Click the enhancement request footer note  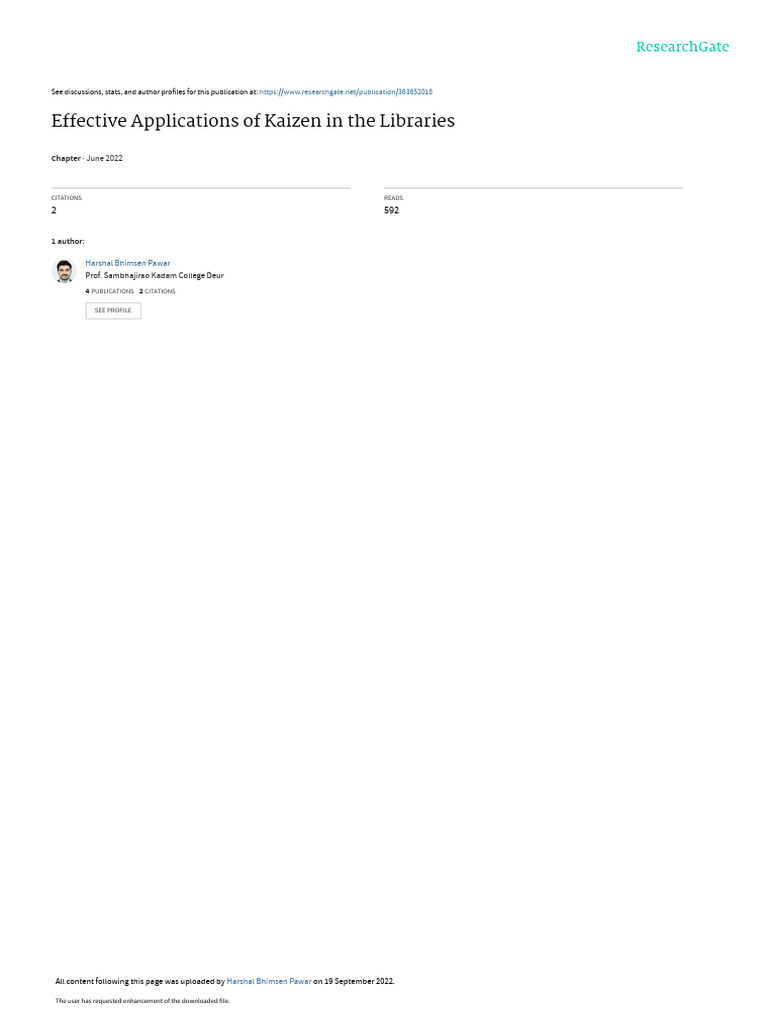(142, 1000)
